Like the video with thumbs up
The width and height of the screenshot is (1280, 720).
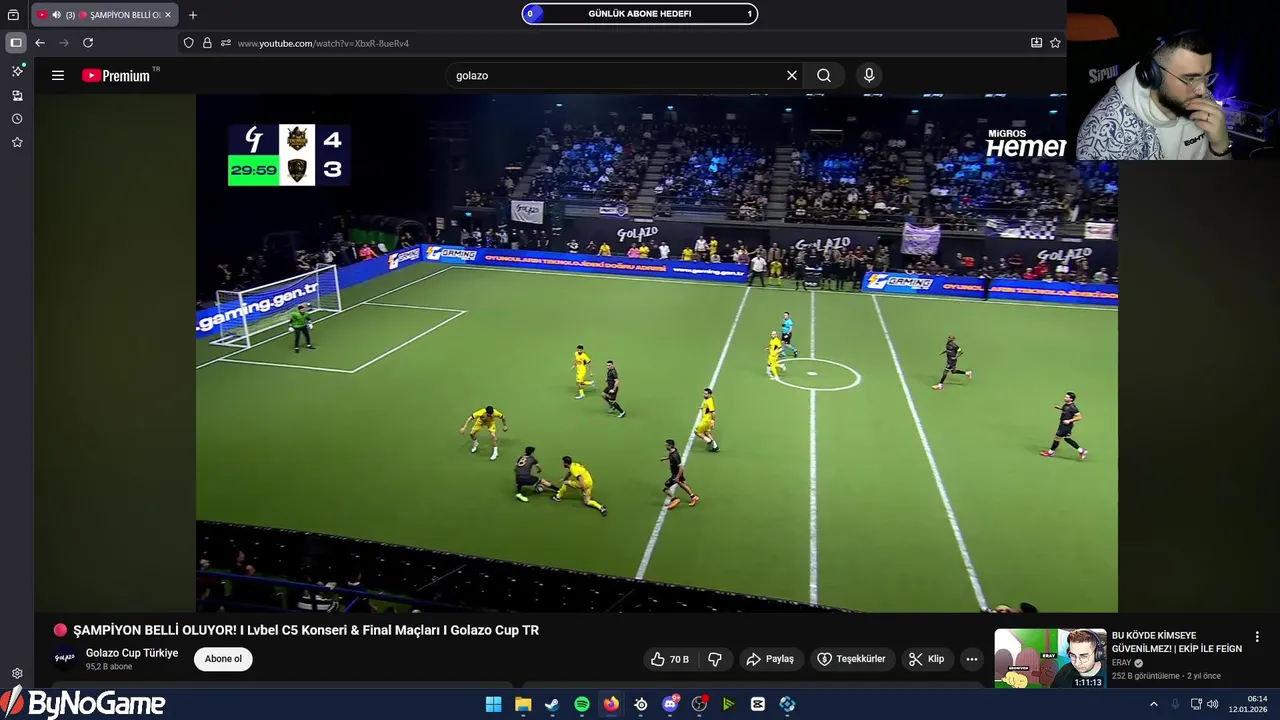669,659
